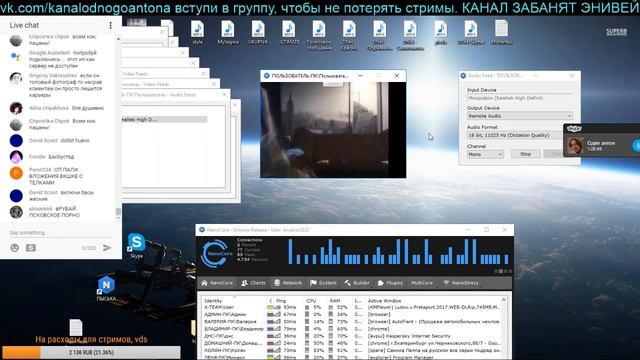
Task: Open the spreadsheet-style document icon after MP3s
Action: tap(501, 32)
